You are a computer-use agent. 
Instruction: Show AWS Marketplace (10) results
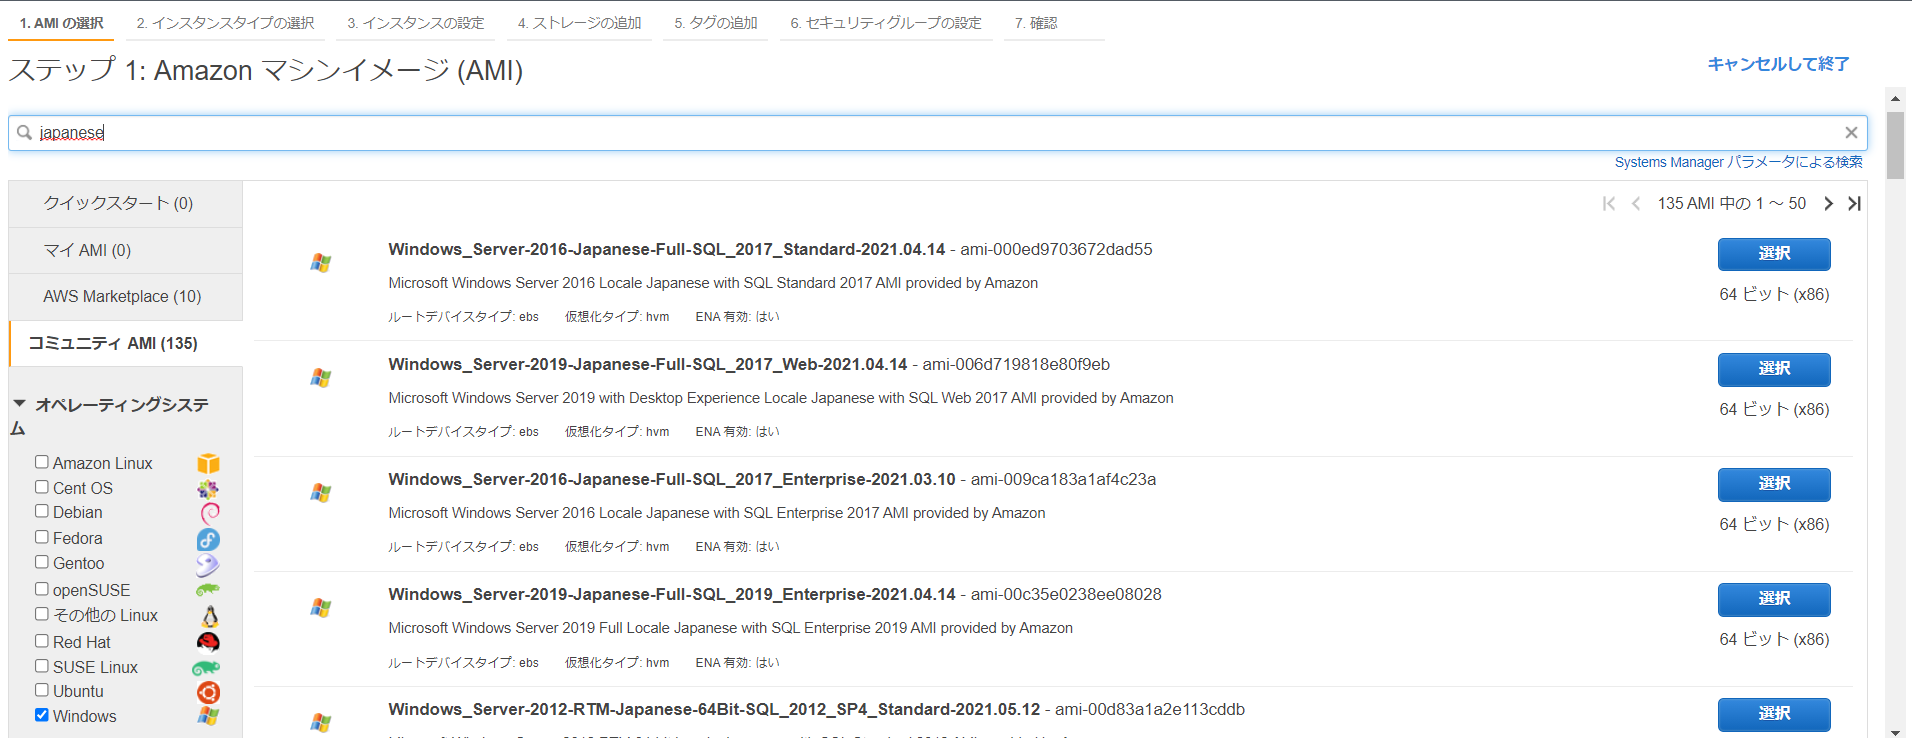pyautogui.click(x=125, y=296)
